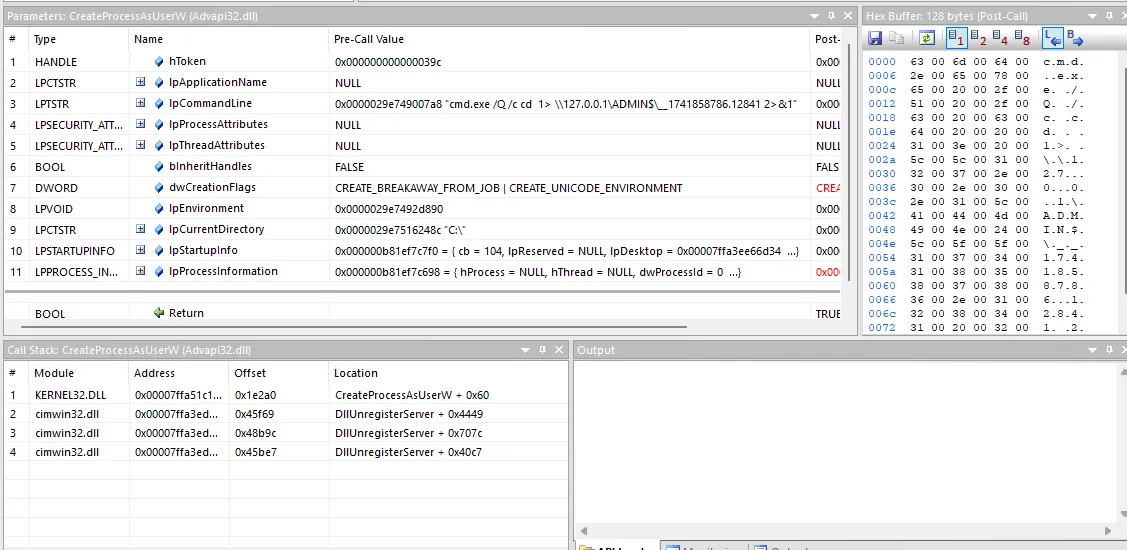The image size is (1127, 550).
Task: Expand the lpCommandLine parameter
Action: [141, 104]
